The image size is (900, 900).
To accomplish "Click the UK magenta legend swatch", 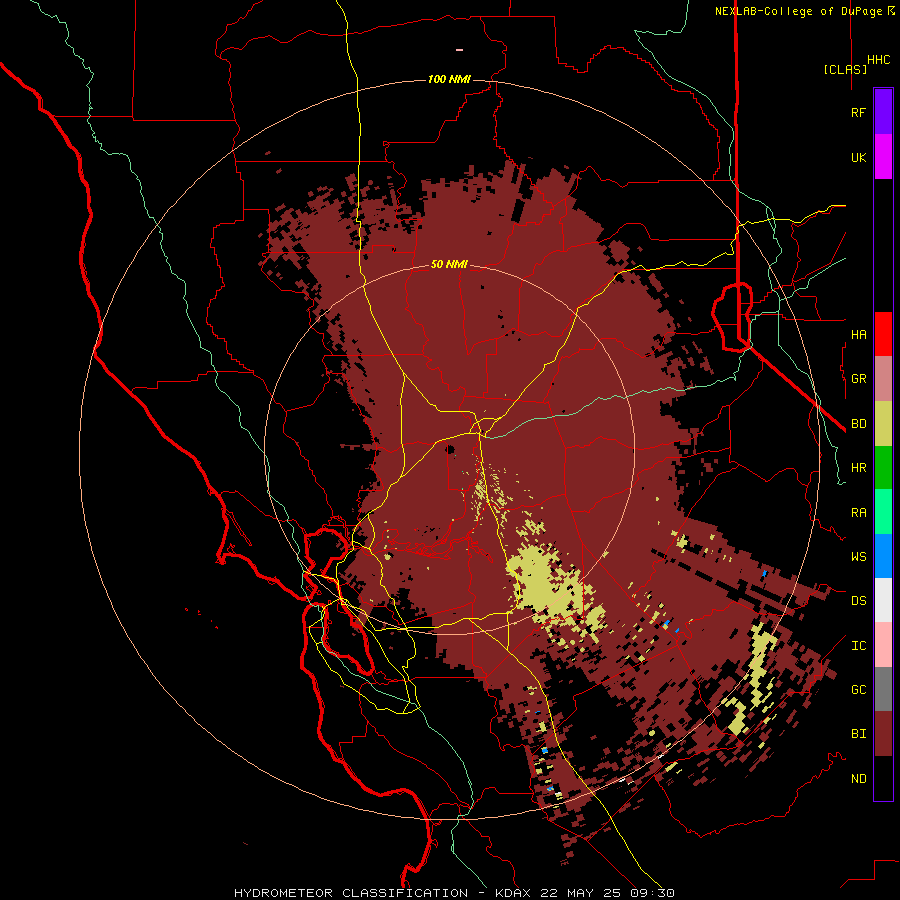I will pyautogui.click(x=883, y=157).
